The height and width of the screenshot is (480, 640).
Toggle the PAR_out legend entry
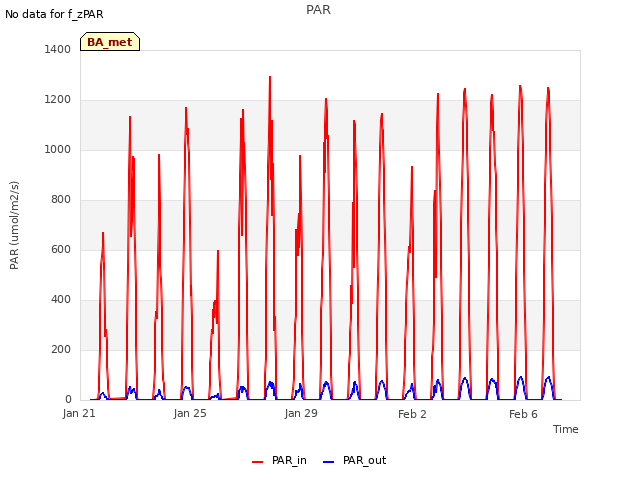point(355,461)
